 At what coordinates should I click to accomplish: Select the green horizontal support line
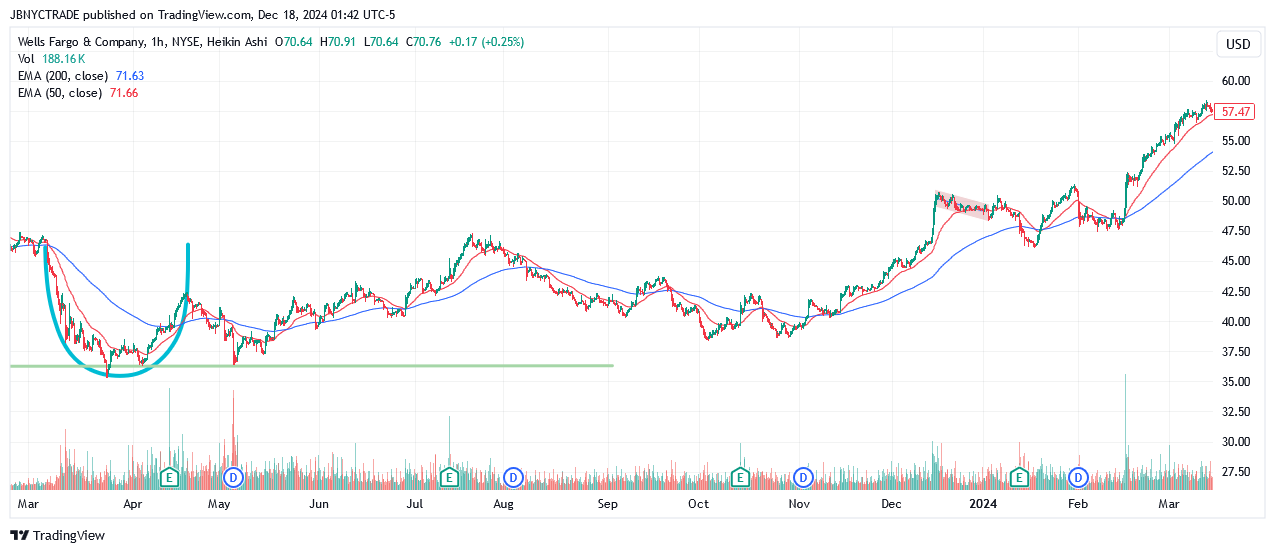[400, 366]
